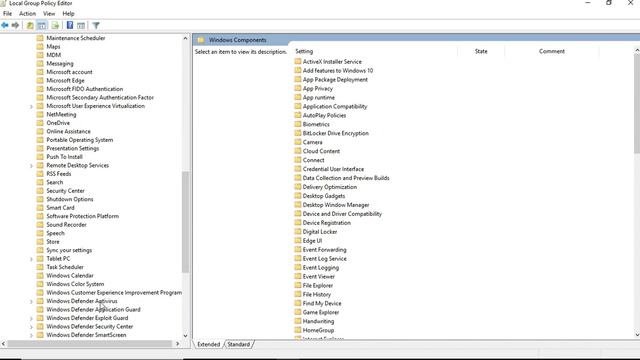This screenshot has width=640, height=360.
Task: Click the Filter funnel toolbar icon
Action: pyautogui.click(x=96, y=25)
